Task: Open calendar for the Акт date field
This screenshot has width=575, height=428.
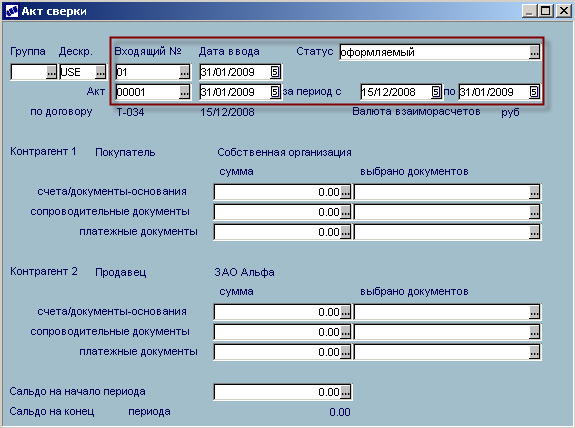Action: coord(275,91)
